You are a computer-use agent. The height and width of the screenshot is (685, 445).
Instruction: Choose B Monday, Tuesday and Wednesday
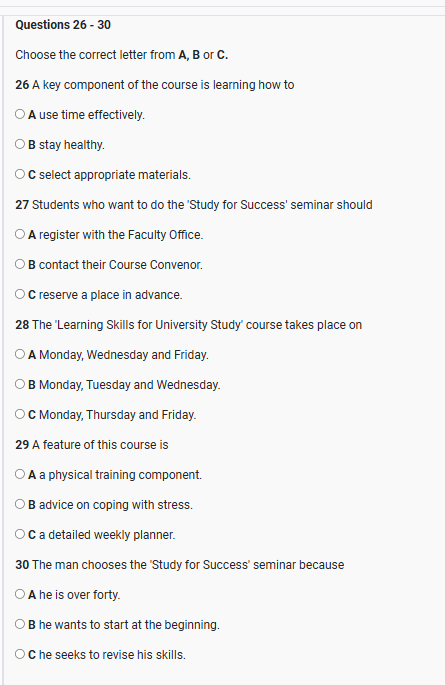pos(20,384)
